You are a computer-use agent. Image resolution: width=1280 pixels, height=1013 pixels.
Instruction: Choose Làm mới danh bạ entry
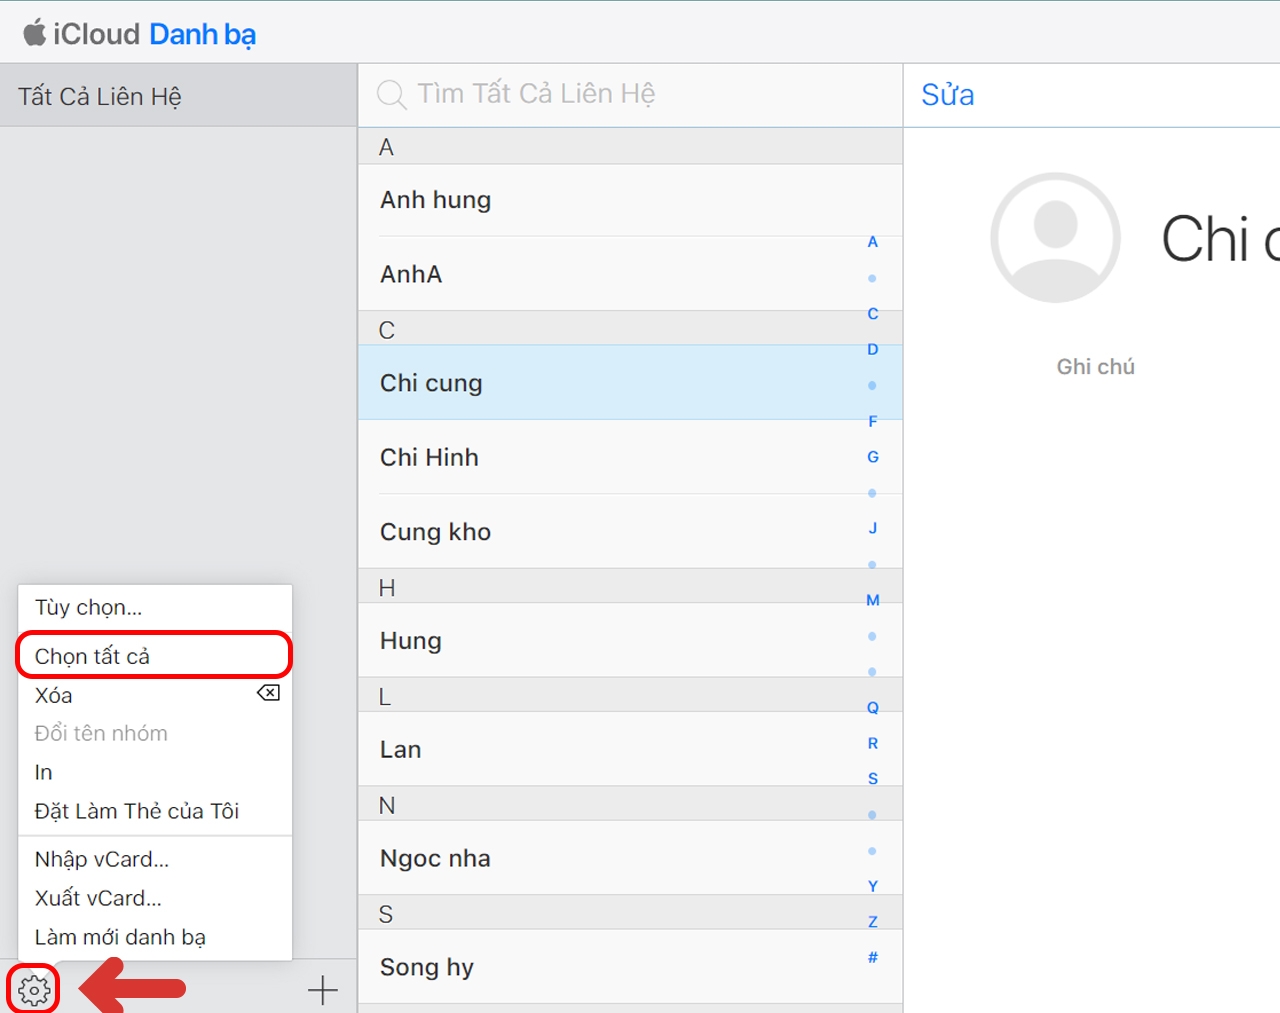(x=155, y=937)
